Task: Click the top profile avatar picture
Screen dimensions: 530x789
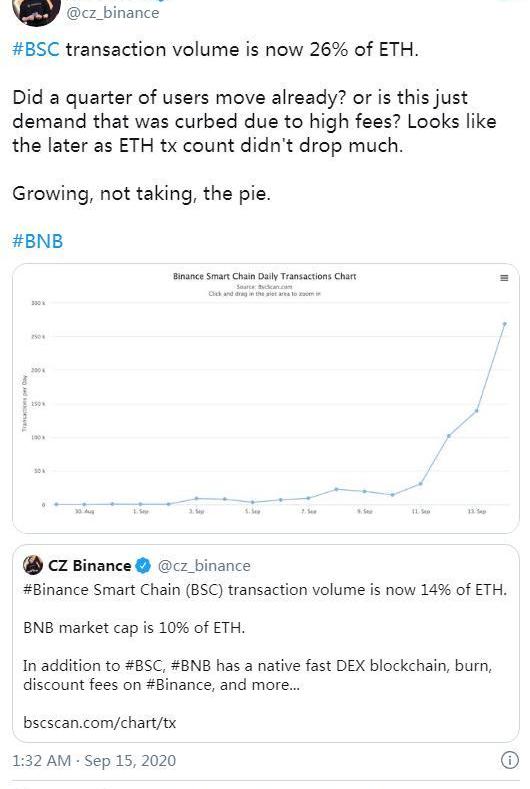Action: [x=36, y=11]
